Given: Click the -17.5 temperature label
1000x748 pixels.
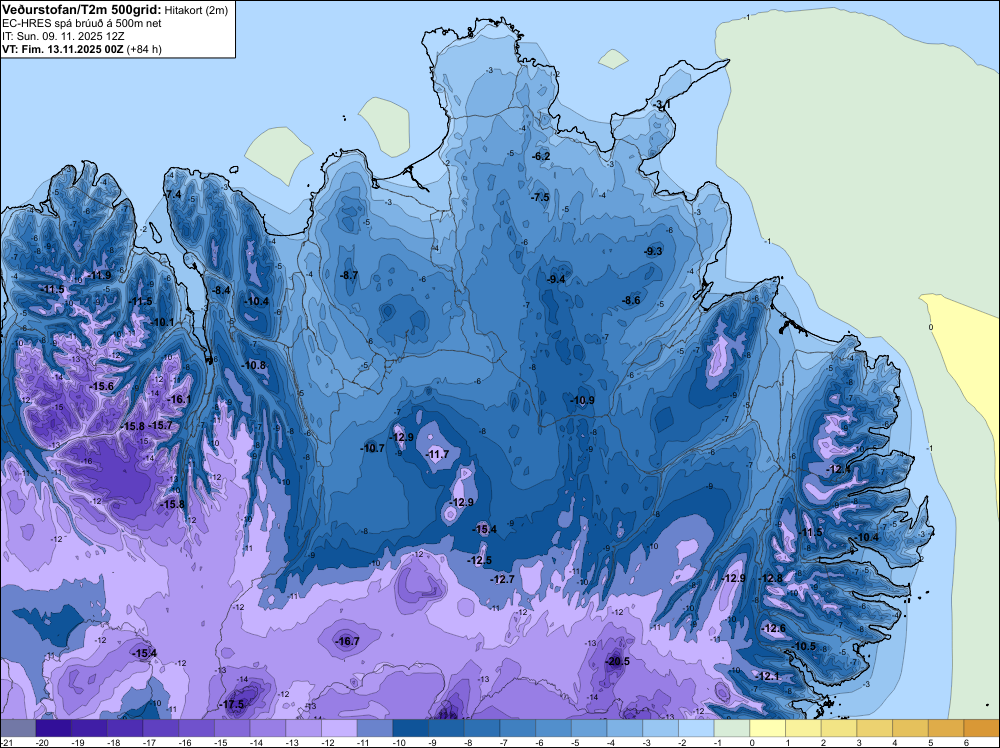Looking at the screenshot, I should pyautogui.click(x=232, y=705).
